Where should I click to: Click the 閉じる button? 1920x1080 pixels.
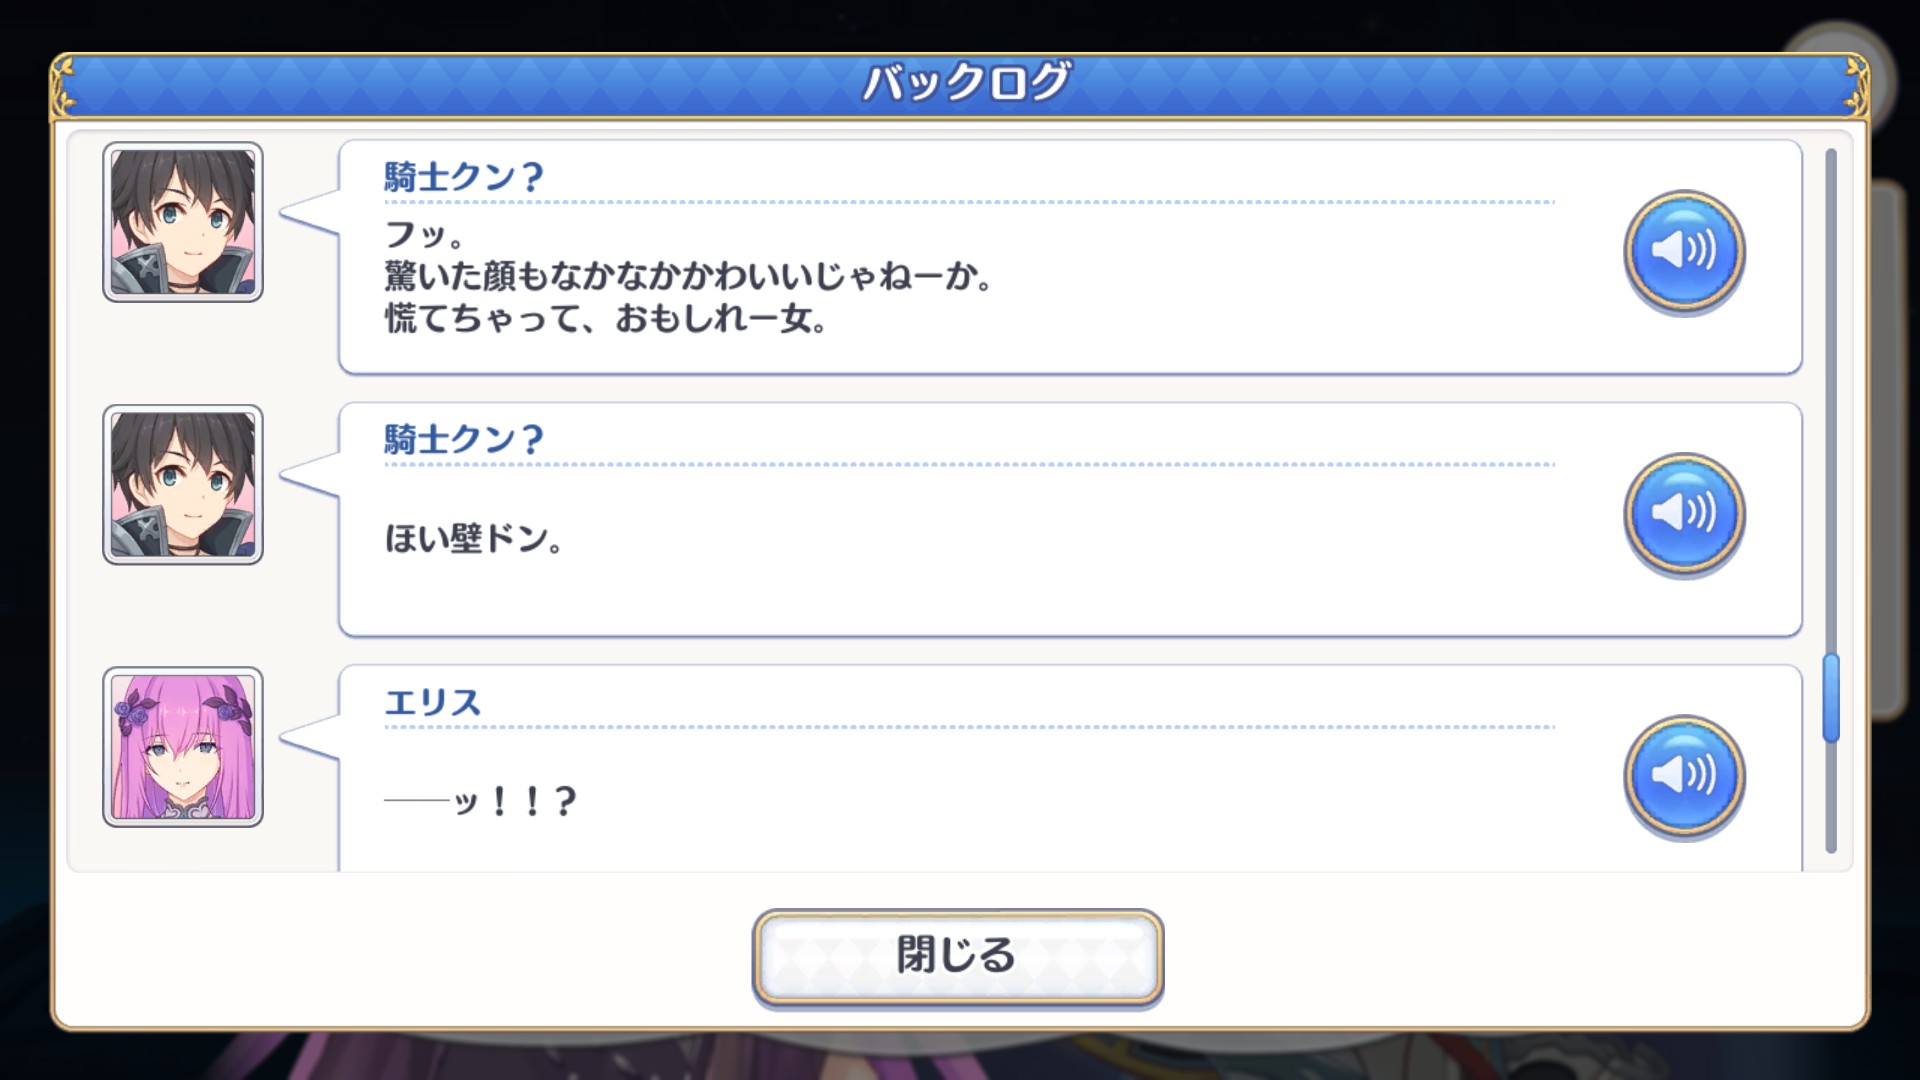click(958, 956)
